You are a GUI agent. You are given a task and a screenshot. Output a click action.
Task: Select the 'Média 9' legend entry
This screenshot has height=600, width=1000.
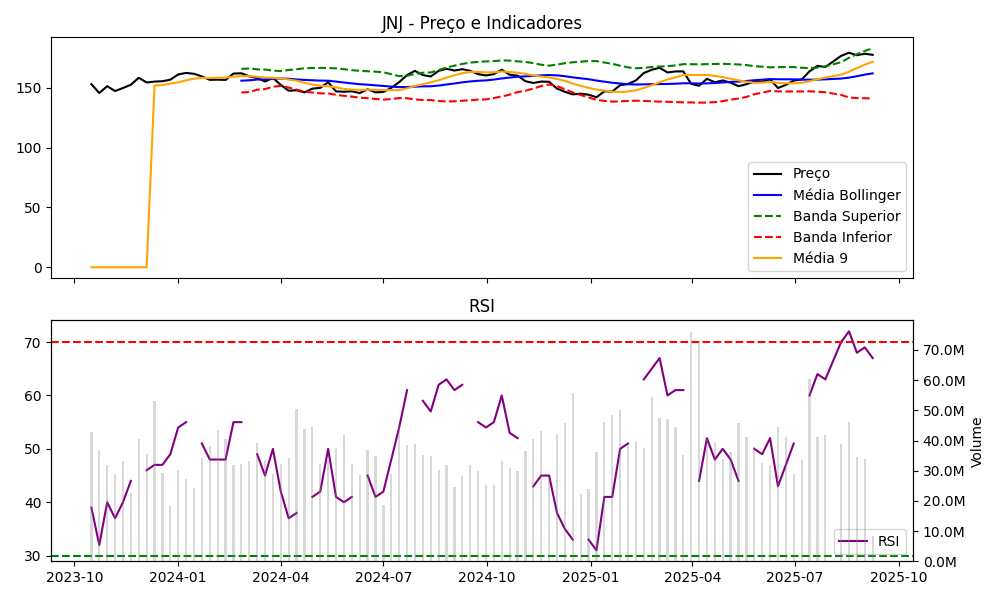click(x=822, y=260)
